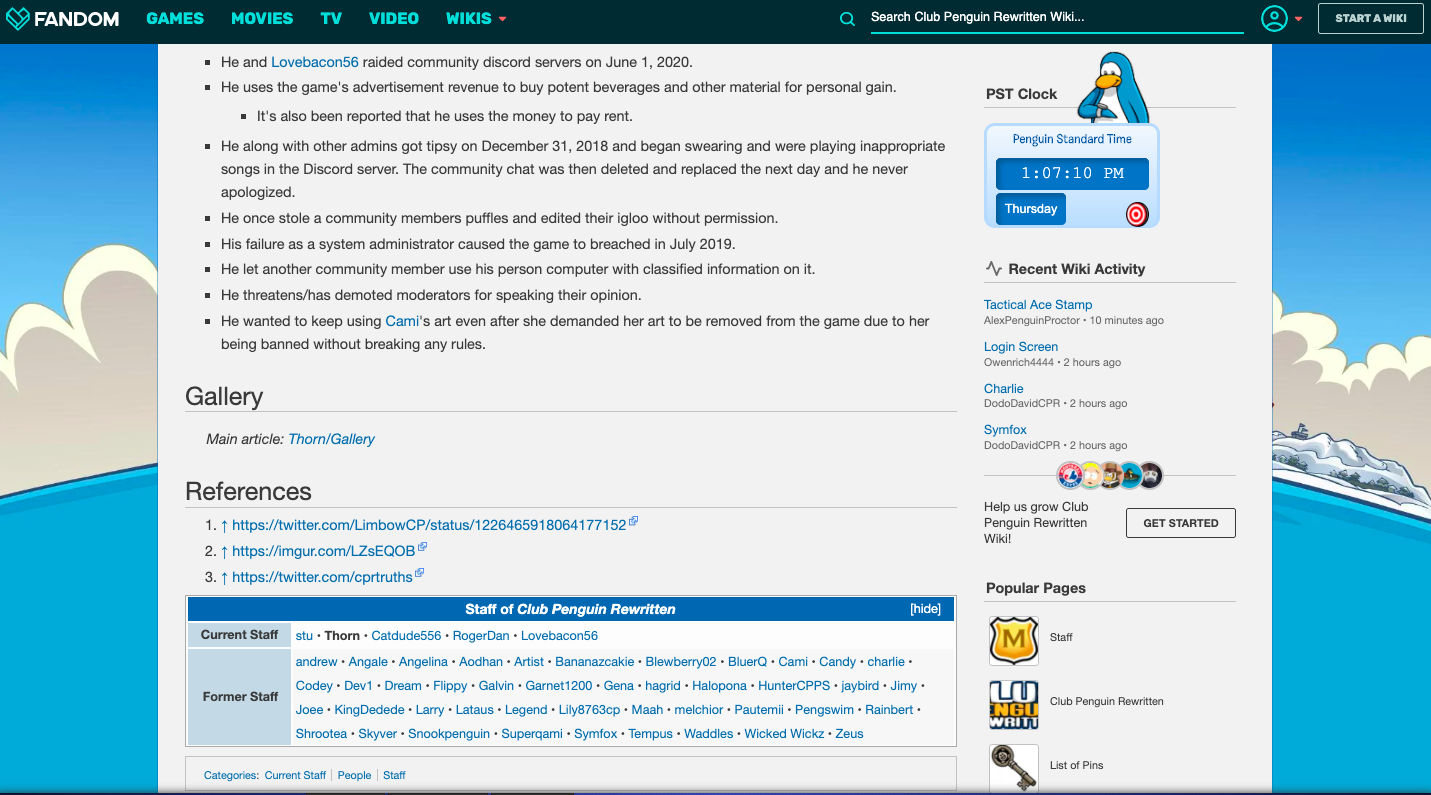Viewport: 1431px width, 795px height.
Task: Open RogerDan staff link
Action: [x=481, y=636]
